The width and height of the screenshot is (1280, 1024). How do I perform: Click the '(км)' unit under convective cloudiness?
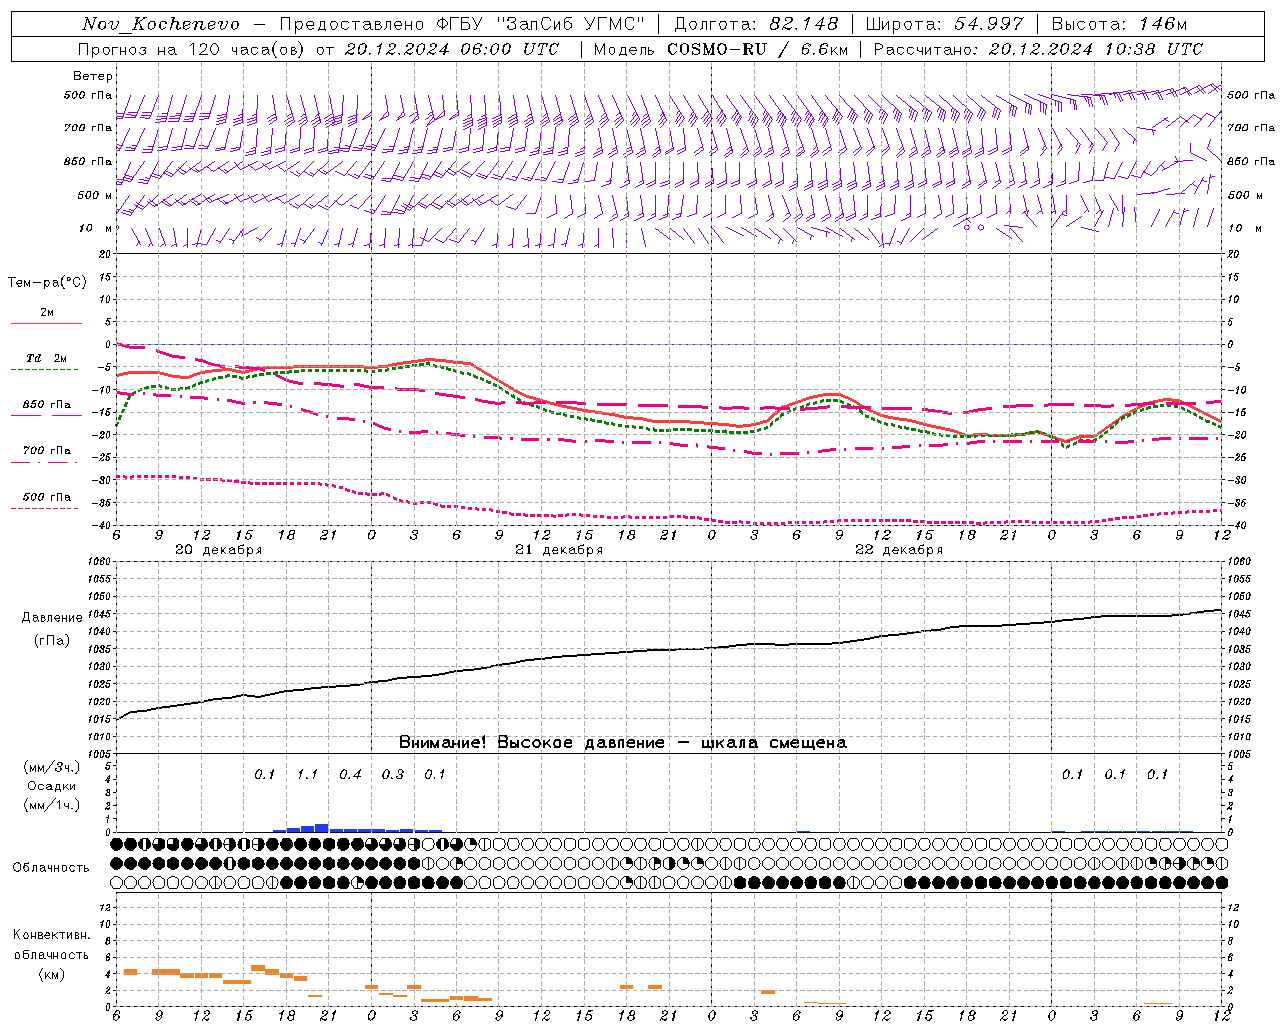coord(51,974)
